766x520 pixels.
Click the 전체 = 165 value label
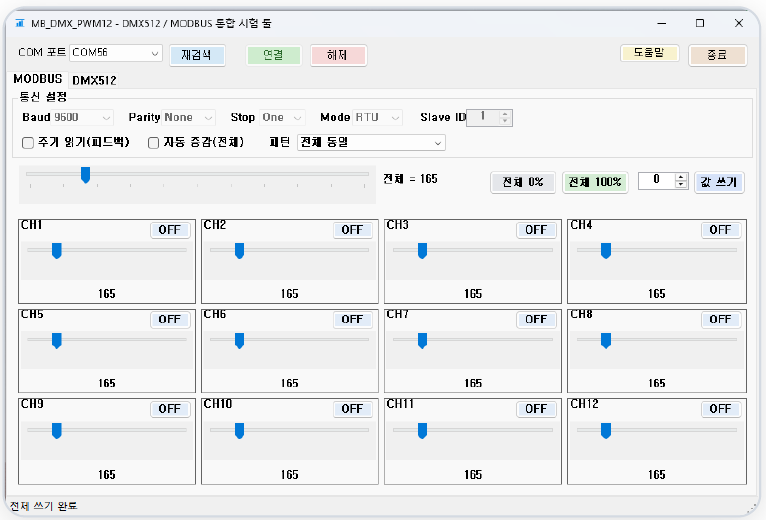[x=410, y=179]
